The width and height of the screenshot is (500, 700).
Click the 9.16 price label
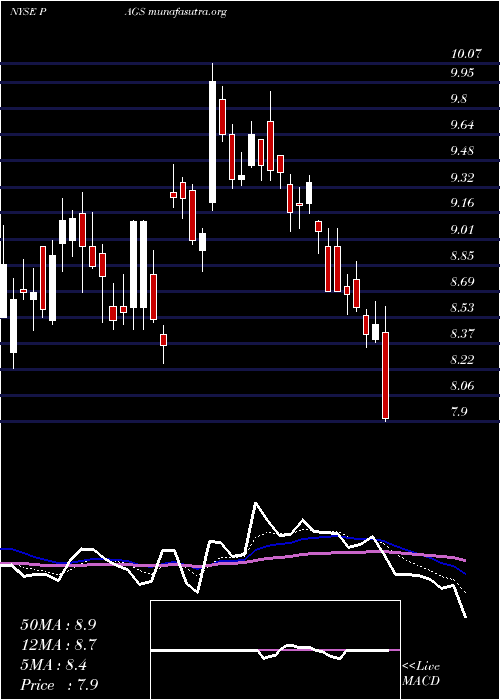(x=462, y=204)
